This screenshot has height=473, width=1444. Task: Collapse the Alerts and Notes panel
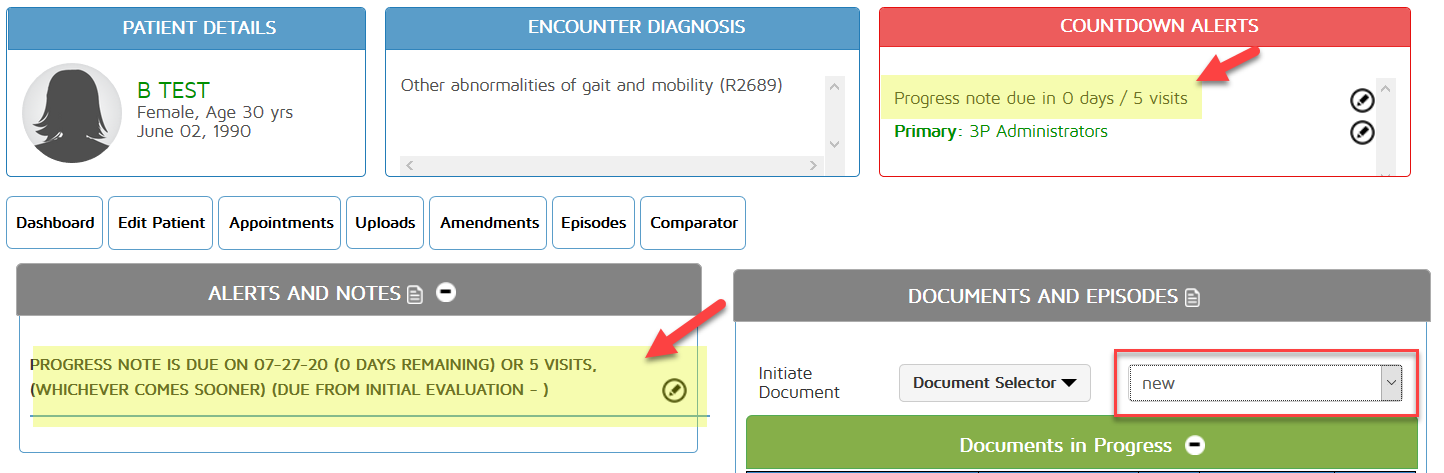tap(446, 293)
